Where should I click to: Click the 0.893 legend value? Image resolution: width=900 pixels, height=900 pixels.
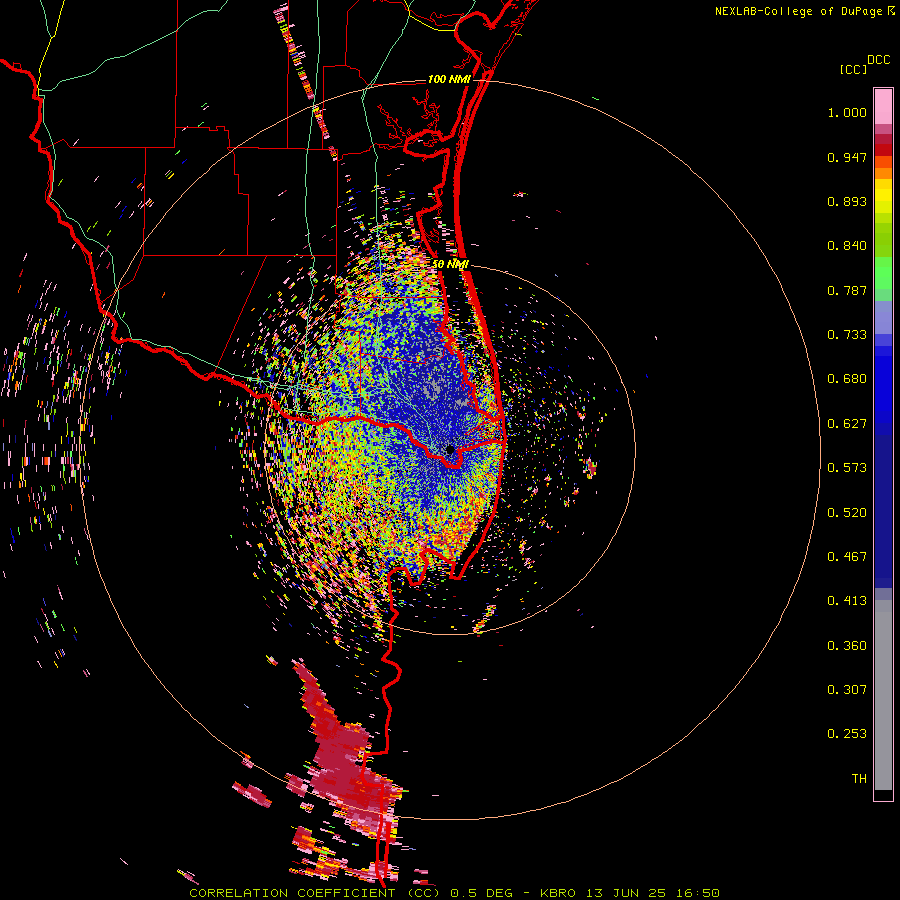847,201
